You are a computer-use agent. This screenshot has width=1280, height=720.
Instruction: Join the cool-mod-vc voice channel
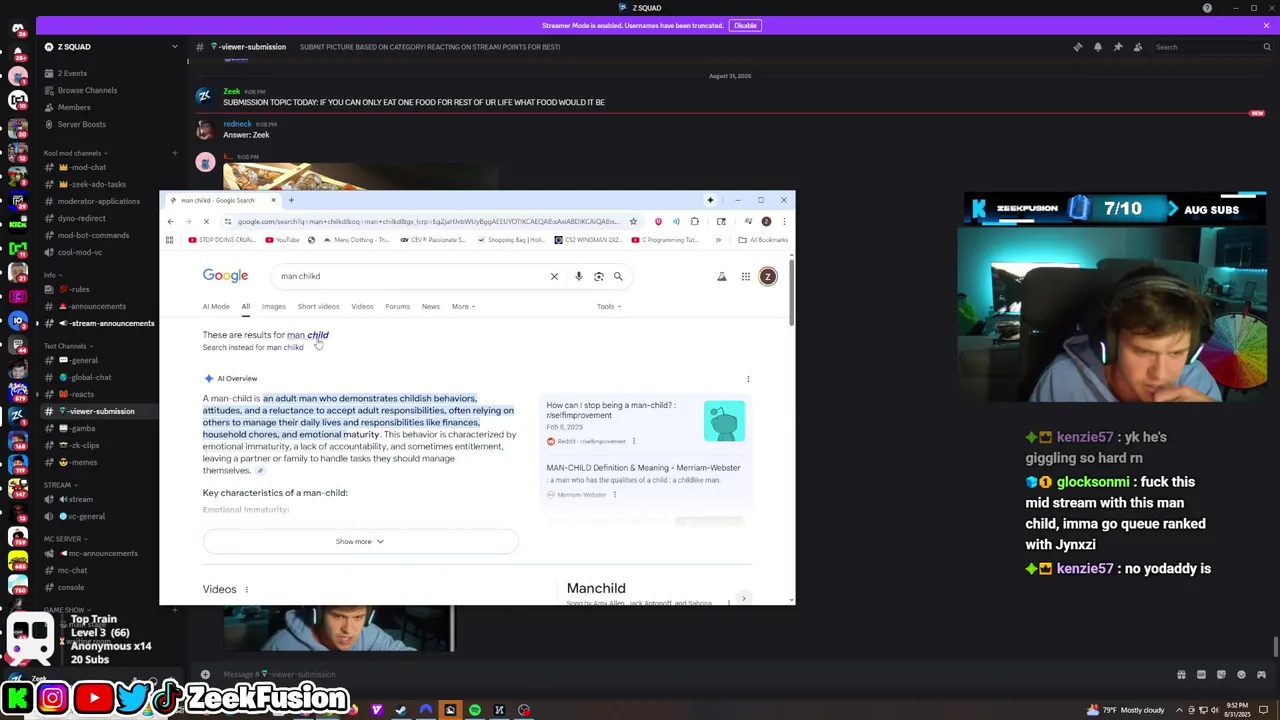80,252
